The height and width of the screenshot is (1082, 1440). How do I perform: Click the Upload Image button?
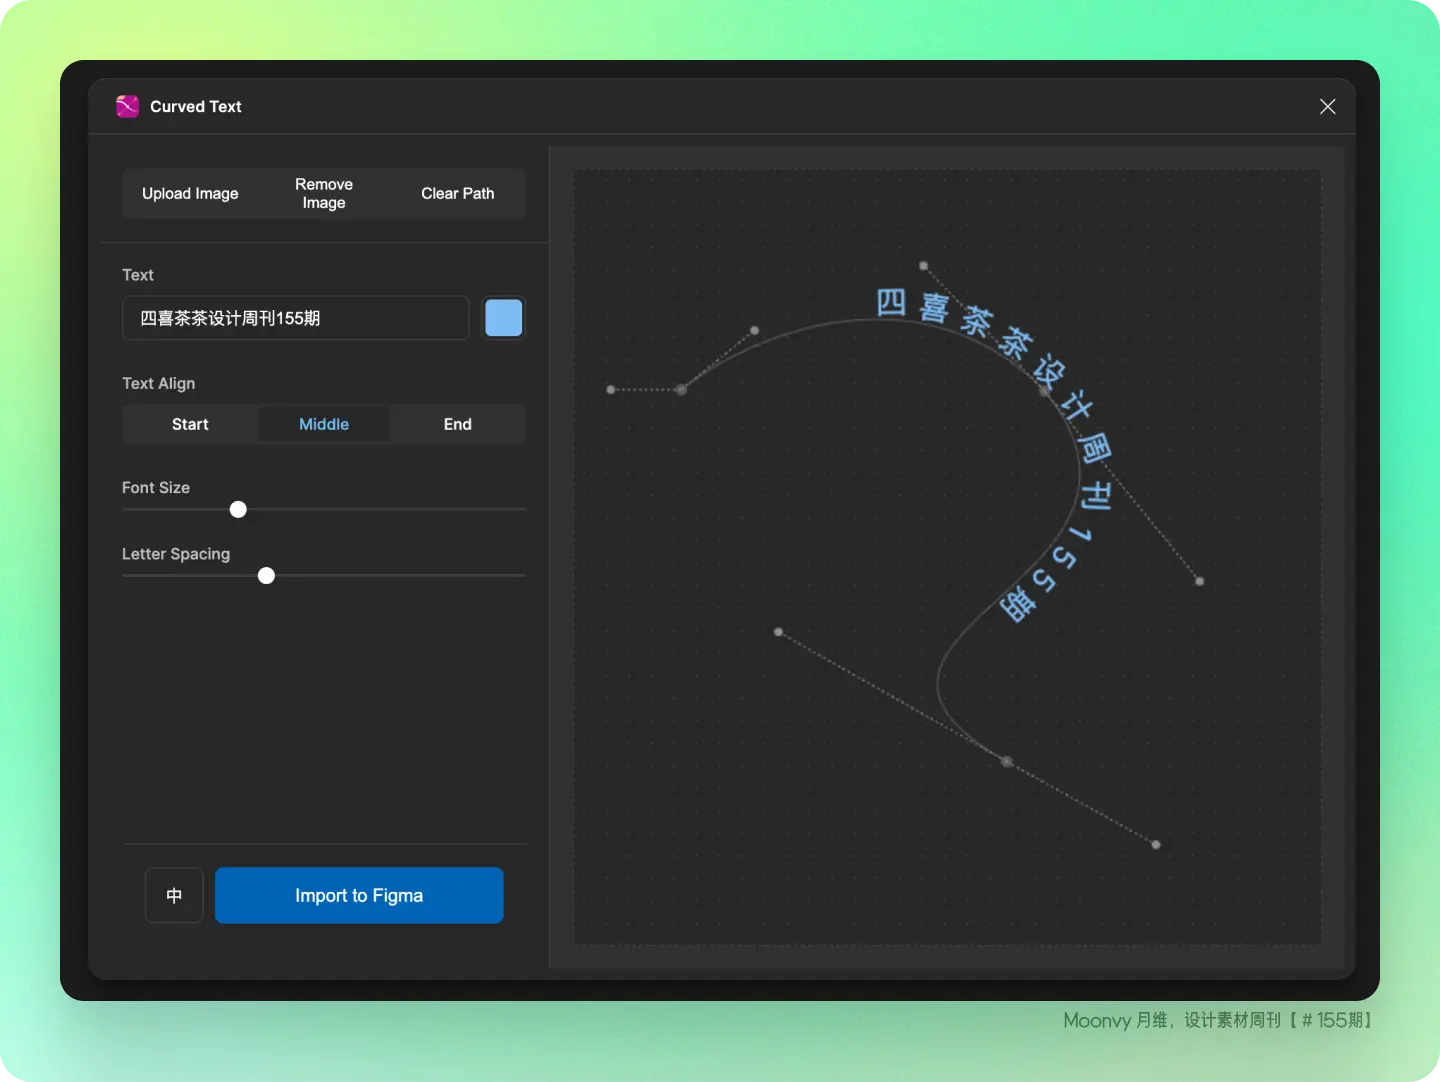190,194
